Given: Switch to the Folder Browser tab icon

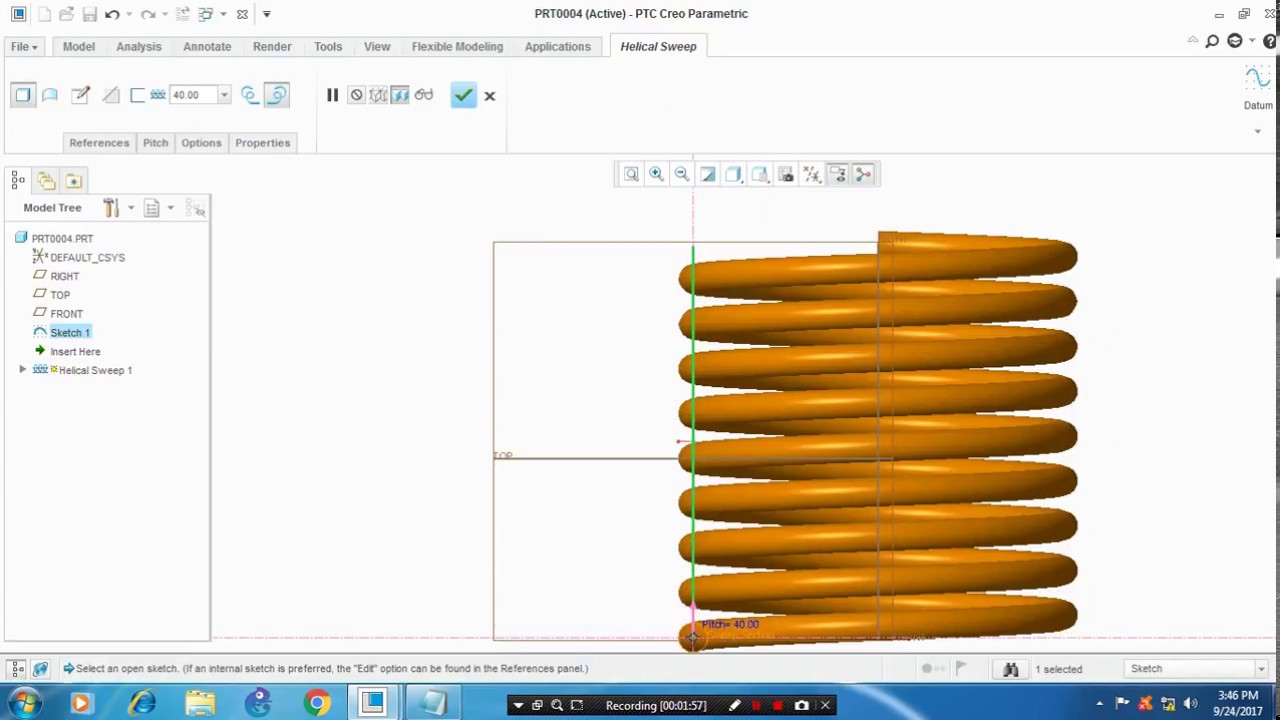Looking at the screenshot, I should [x=46, y=181].
